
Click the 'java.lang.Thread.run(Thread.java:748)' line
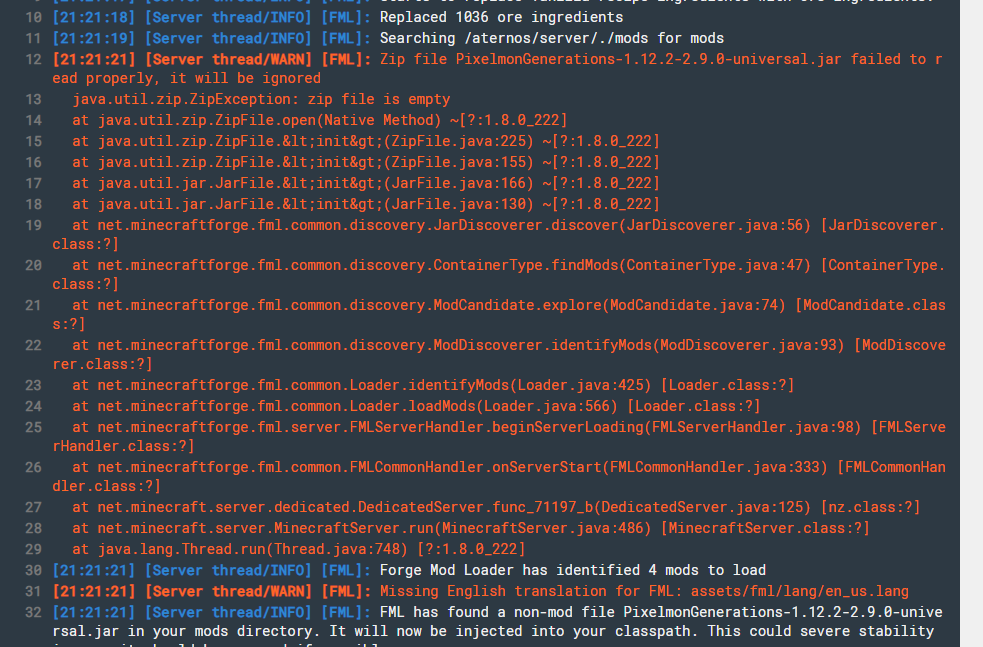click(x=299, y=550)
